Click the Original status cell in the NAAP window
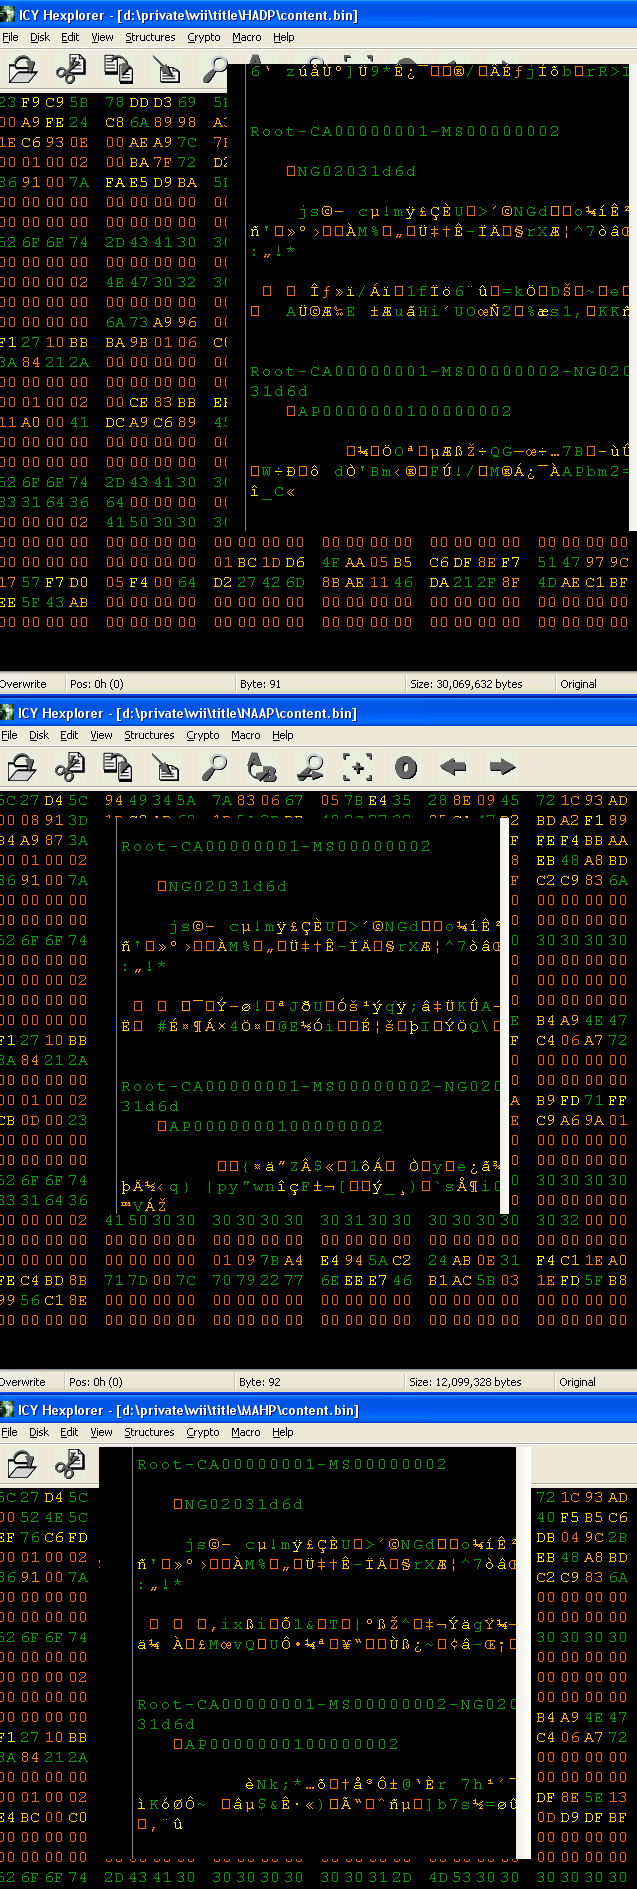This screenshot has width=637, height=1889. pos(578,1382)
